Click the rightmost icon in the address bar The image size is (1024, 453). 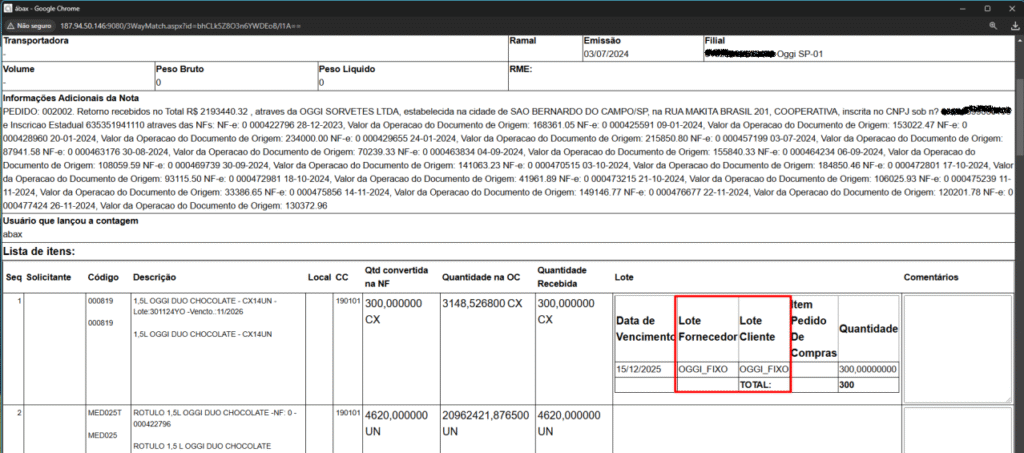(x=1010, y=23)
